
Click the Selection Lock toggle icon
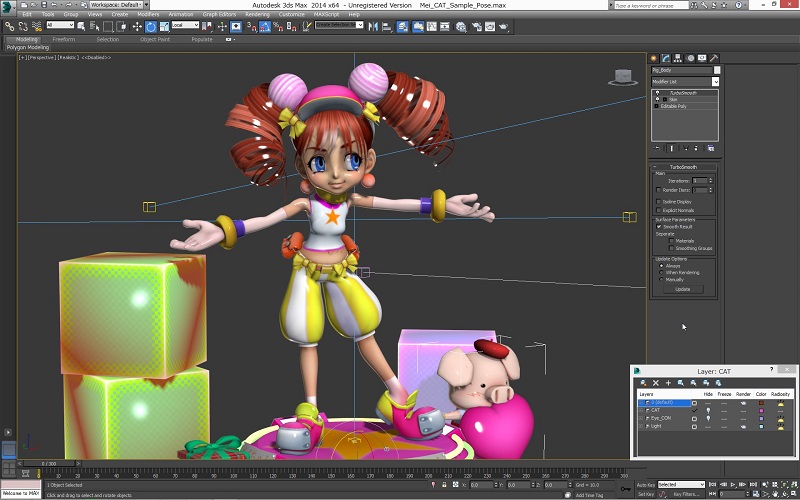(444, 485)
